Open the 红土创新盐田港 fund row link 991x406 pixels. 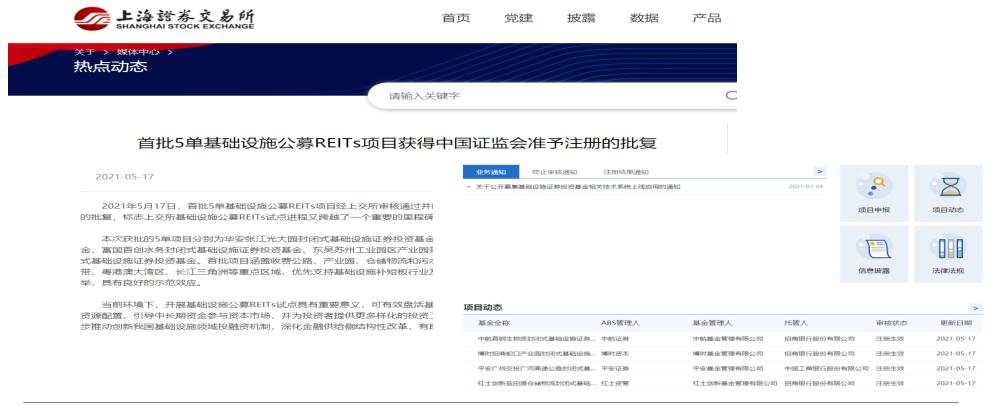537,383
